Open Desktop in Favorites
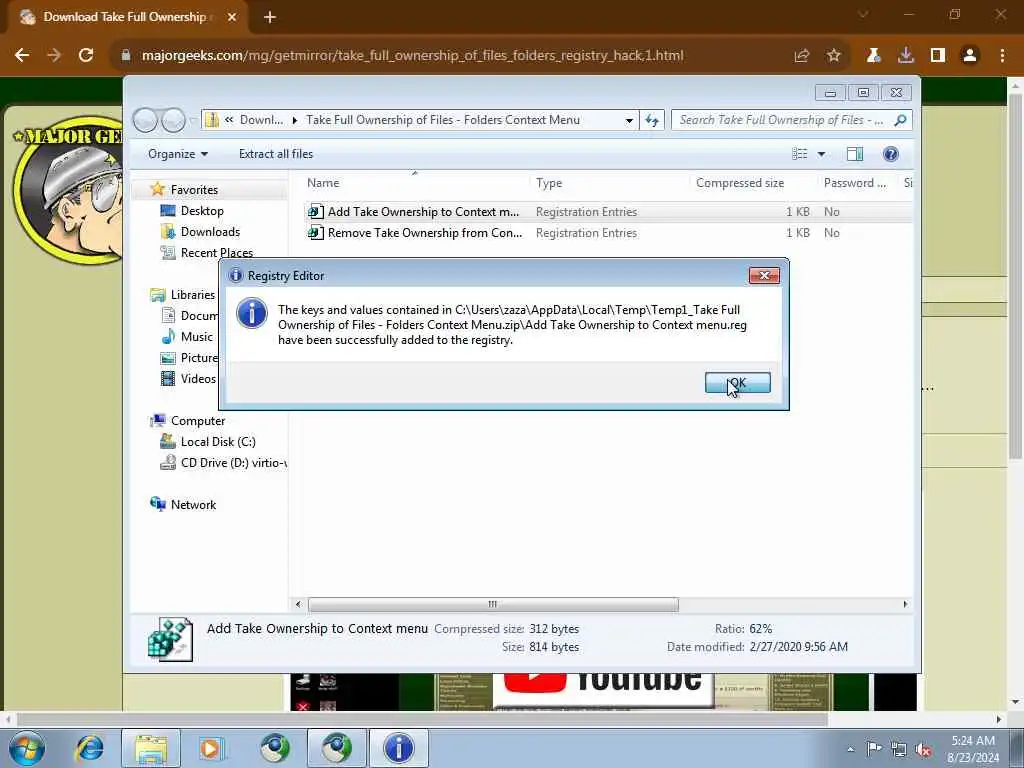 pos(202,211)
